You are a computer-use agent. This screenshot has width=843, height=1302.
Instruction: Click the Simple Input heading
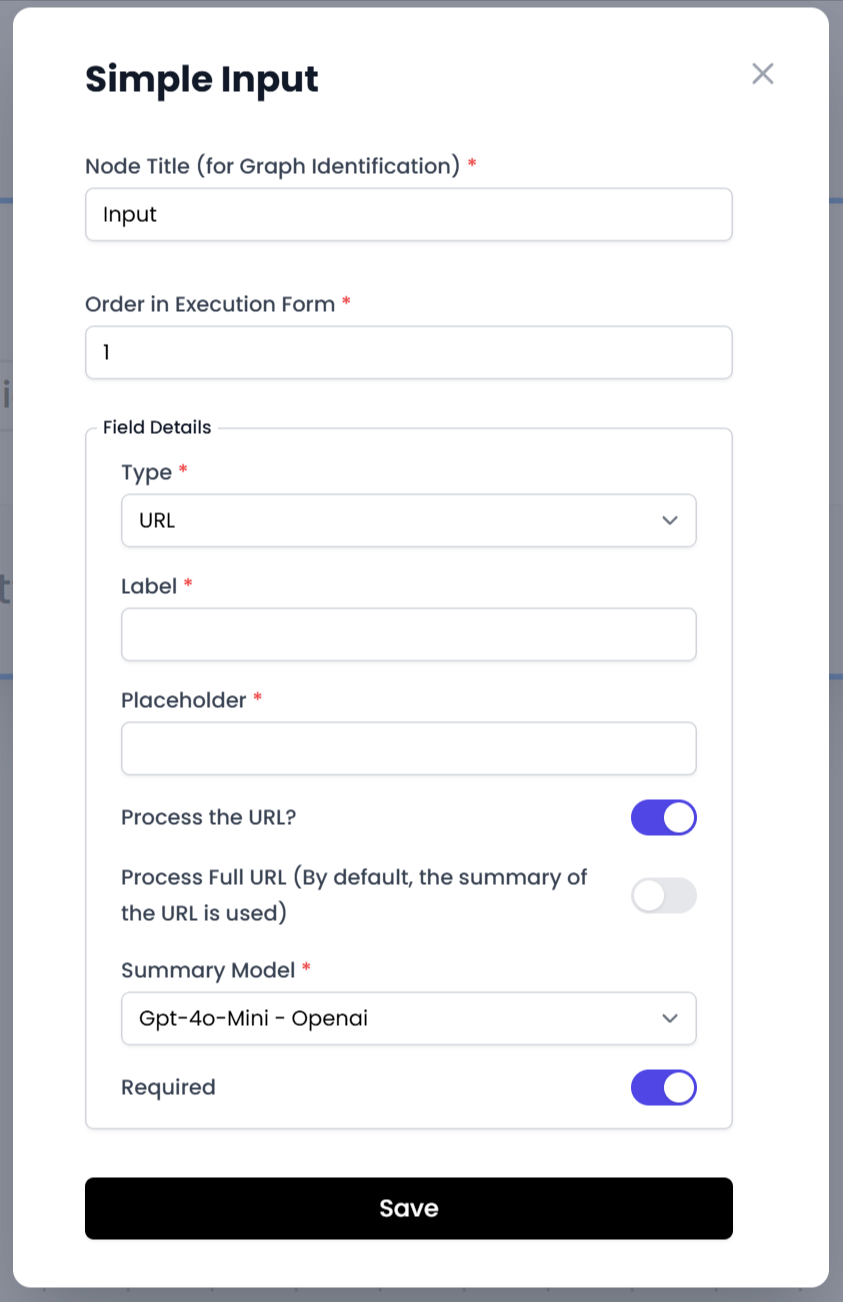pyautogui.click(x=202, y=79)
